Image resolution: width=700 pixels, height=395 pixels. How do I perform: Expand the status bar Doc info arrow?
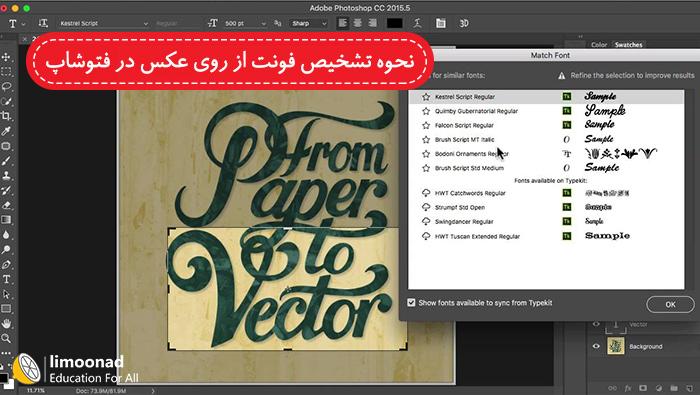tap(153, 391)
